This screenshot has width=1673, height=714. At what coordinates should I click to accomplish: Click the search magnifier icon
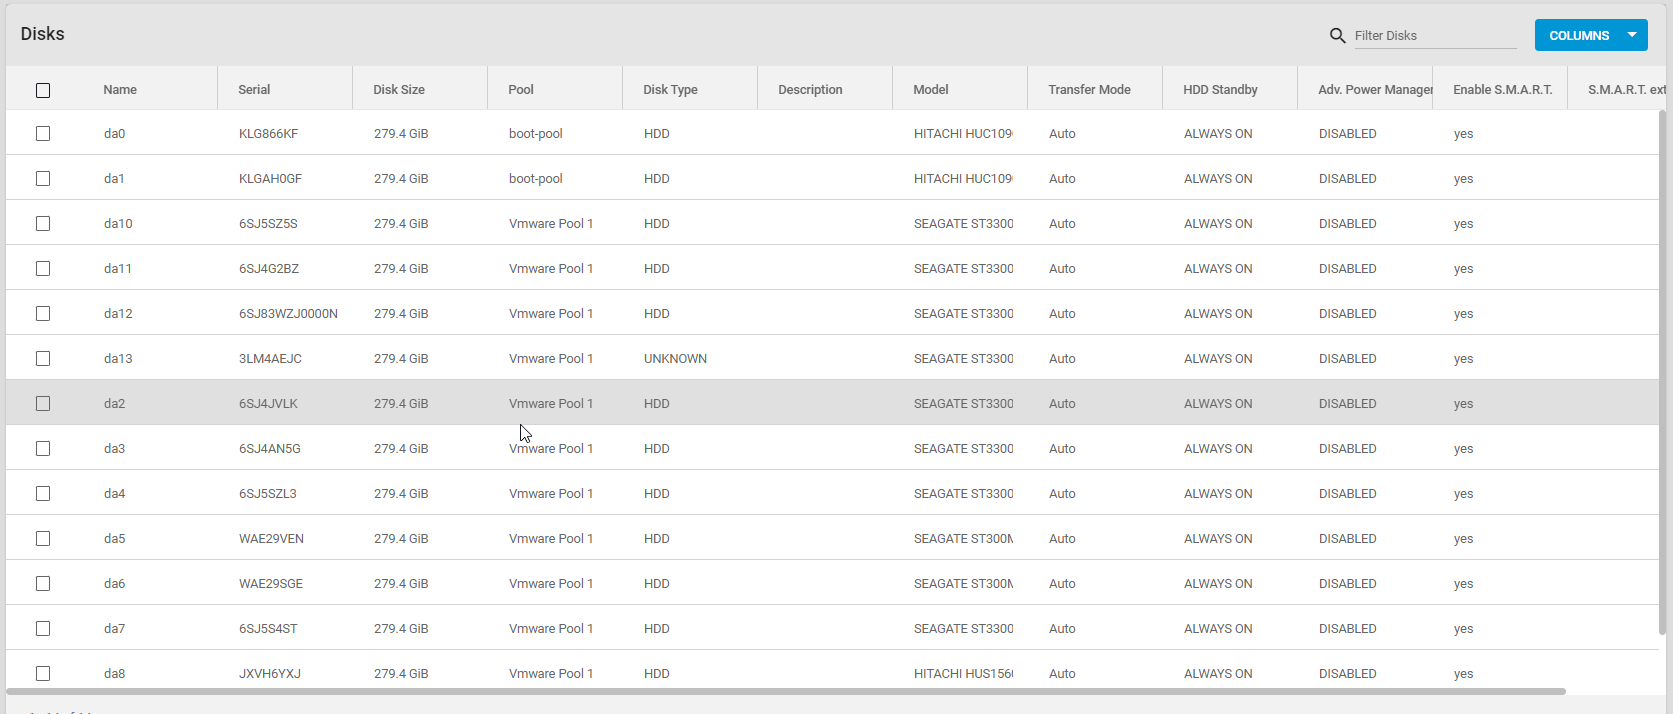1337,36
